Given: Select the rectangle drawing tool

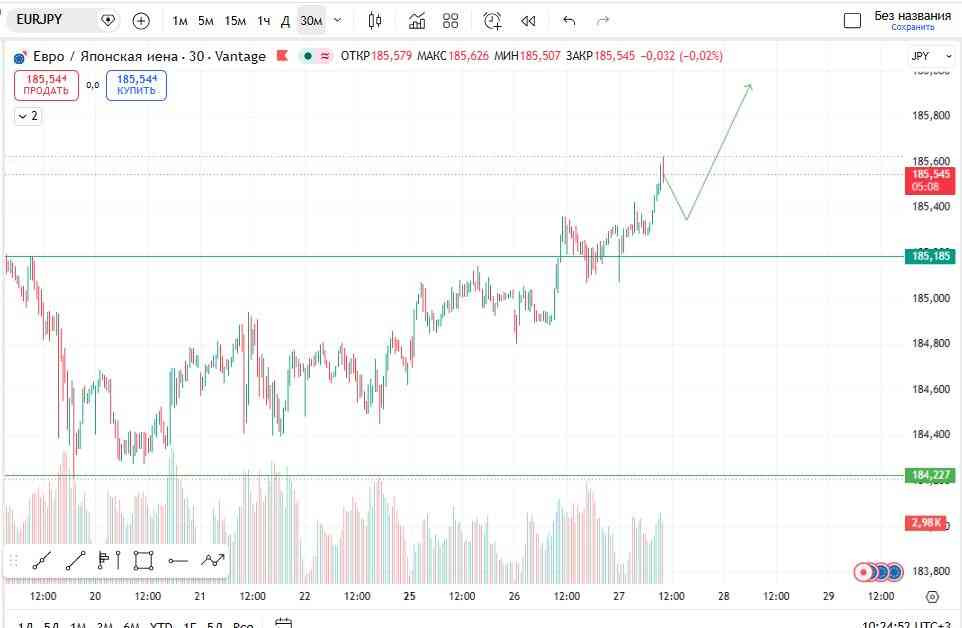Looking at the screenshot, I should tap(143, 561).
